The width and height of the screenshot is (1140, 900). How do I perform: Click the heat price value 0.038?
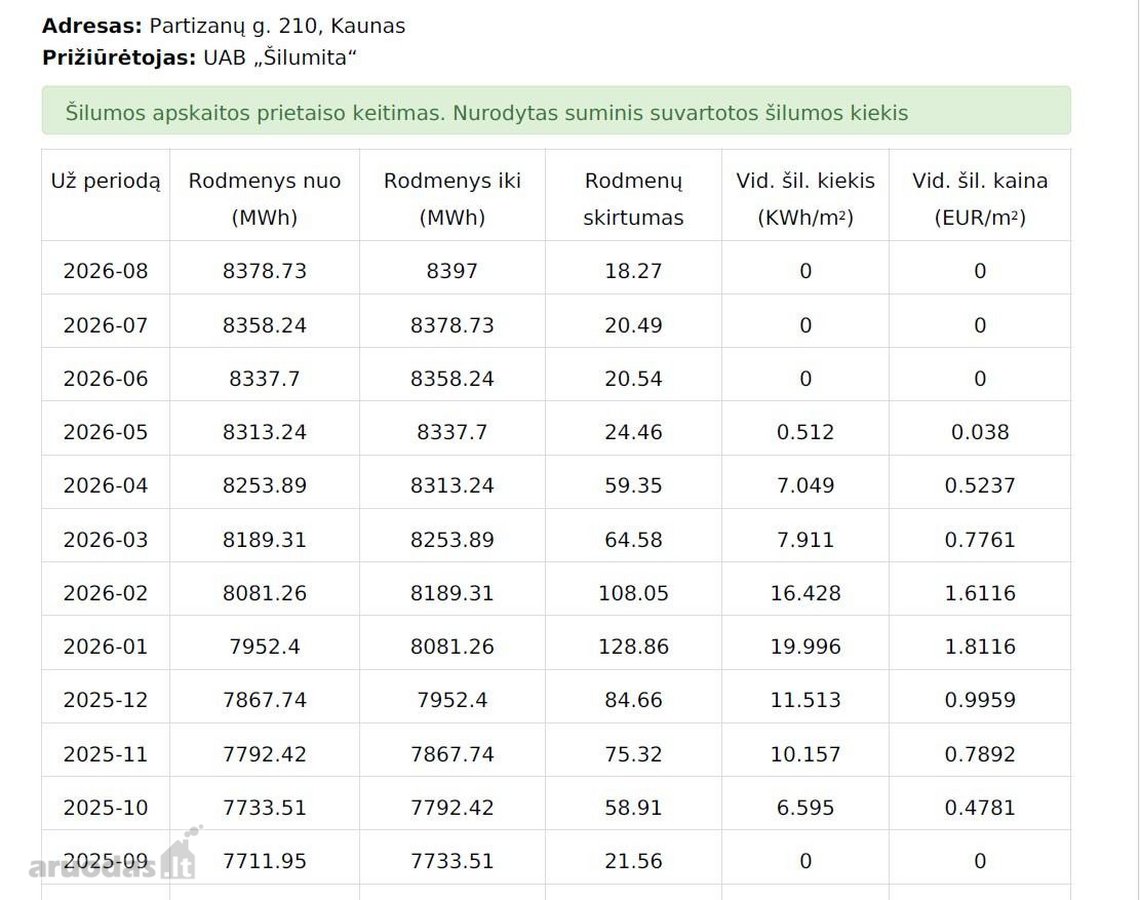click(980, 433)
